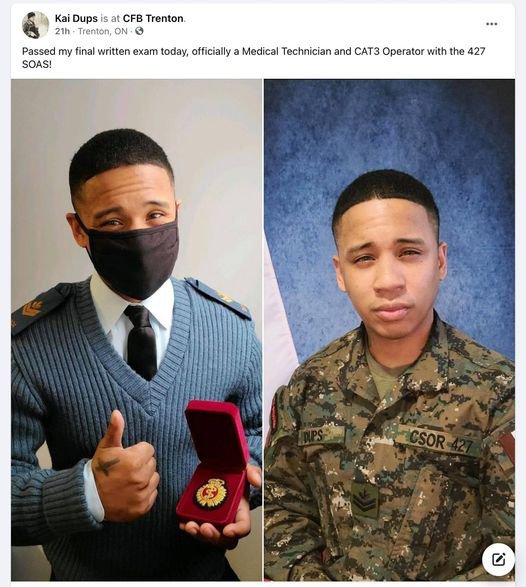526x587 pixels.
Task: Click the black face mask in left photo
Action: click(x=132, y=257)
